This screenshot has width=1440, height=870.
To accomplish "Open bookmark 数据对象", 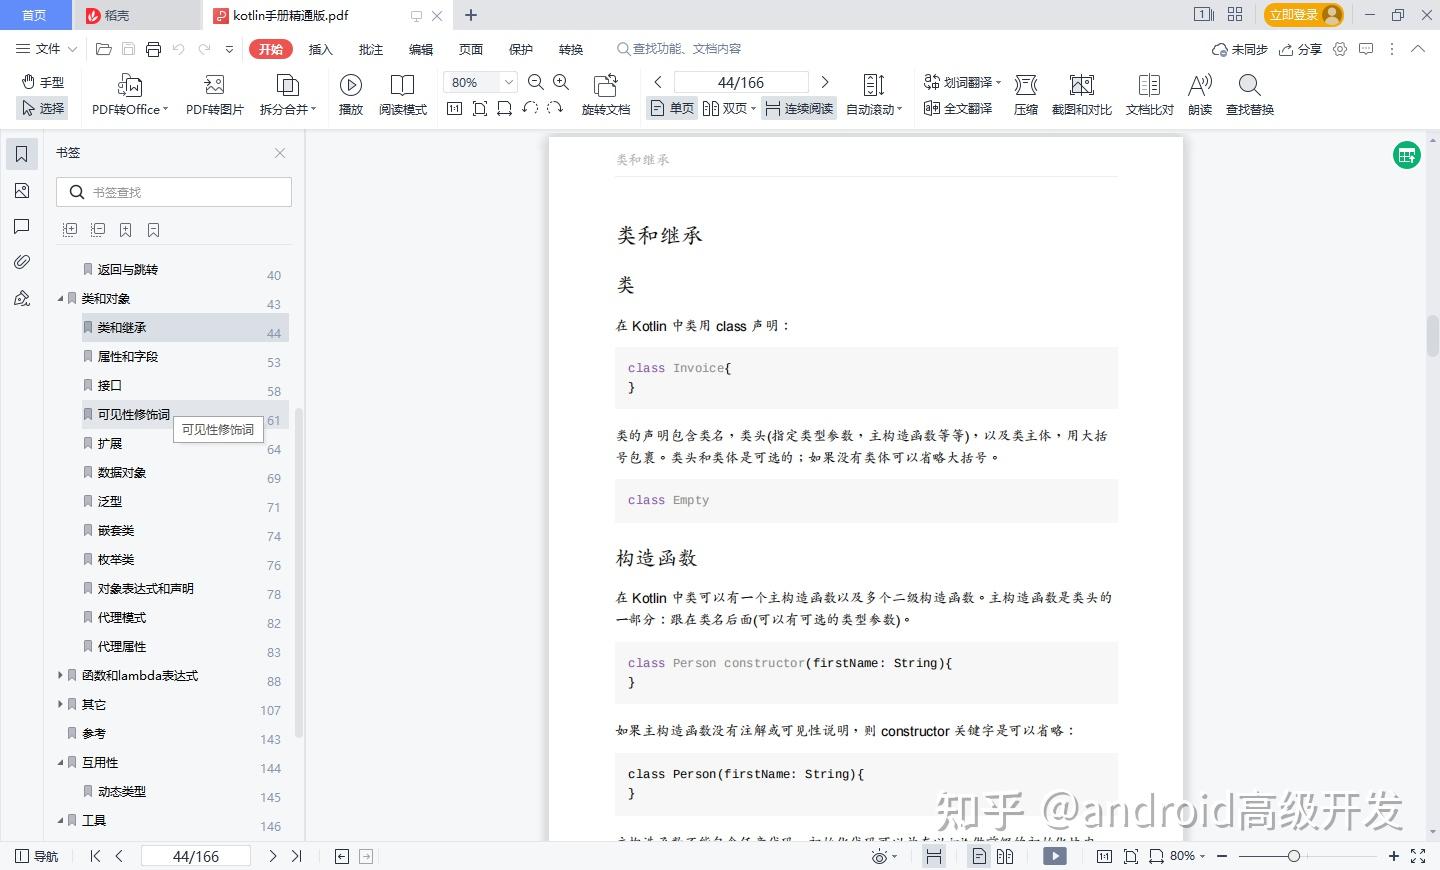I will tap(122, 473).
